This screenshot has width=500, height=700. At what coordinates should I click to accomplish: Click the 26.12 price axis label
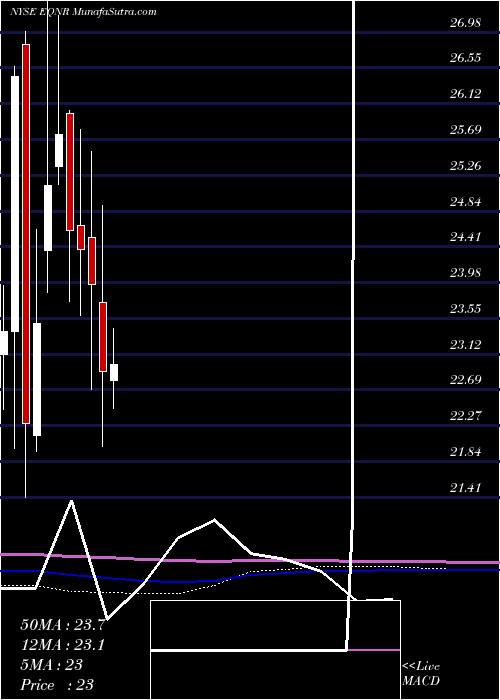(x=465, y=94)
